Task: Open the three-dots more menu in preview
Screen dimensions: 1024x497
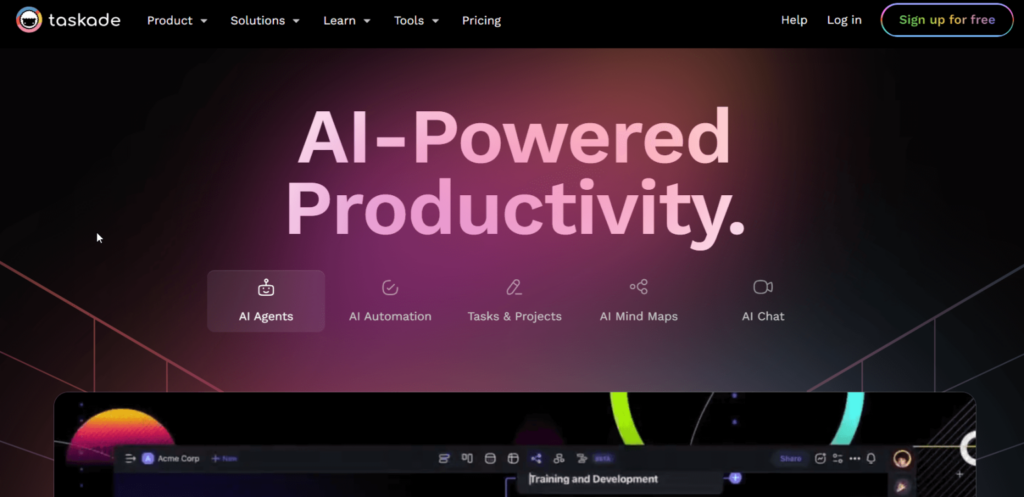Action: click(854, 459)
